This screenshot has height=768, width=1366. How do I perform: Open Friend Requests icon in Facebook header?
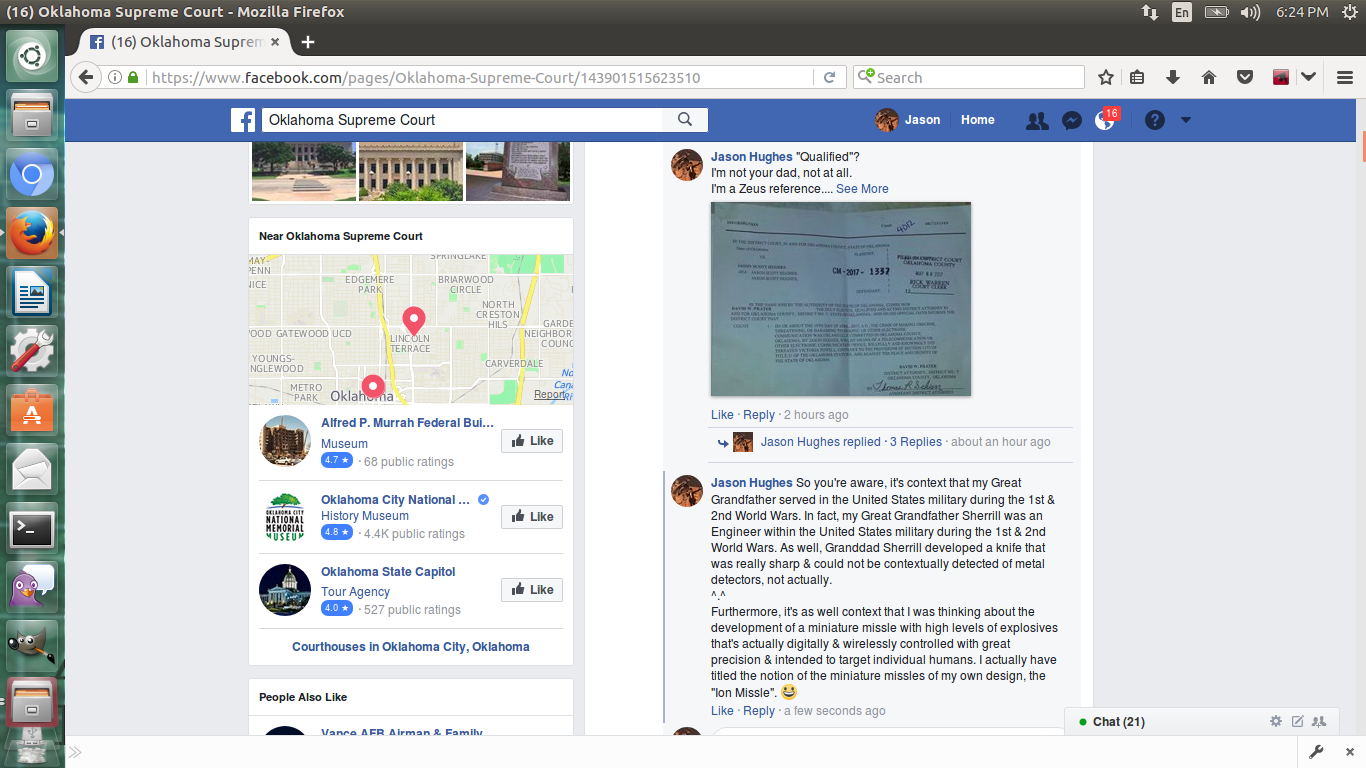pyautogui.click(x=1037, y=120)
